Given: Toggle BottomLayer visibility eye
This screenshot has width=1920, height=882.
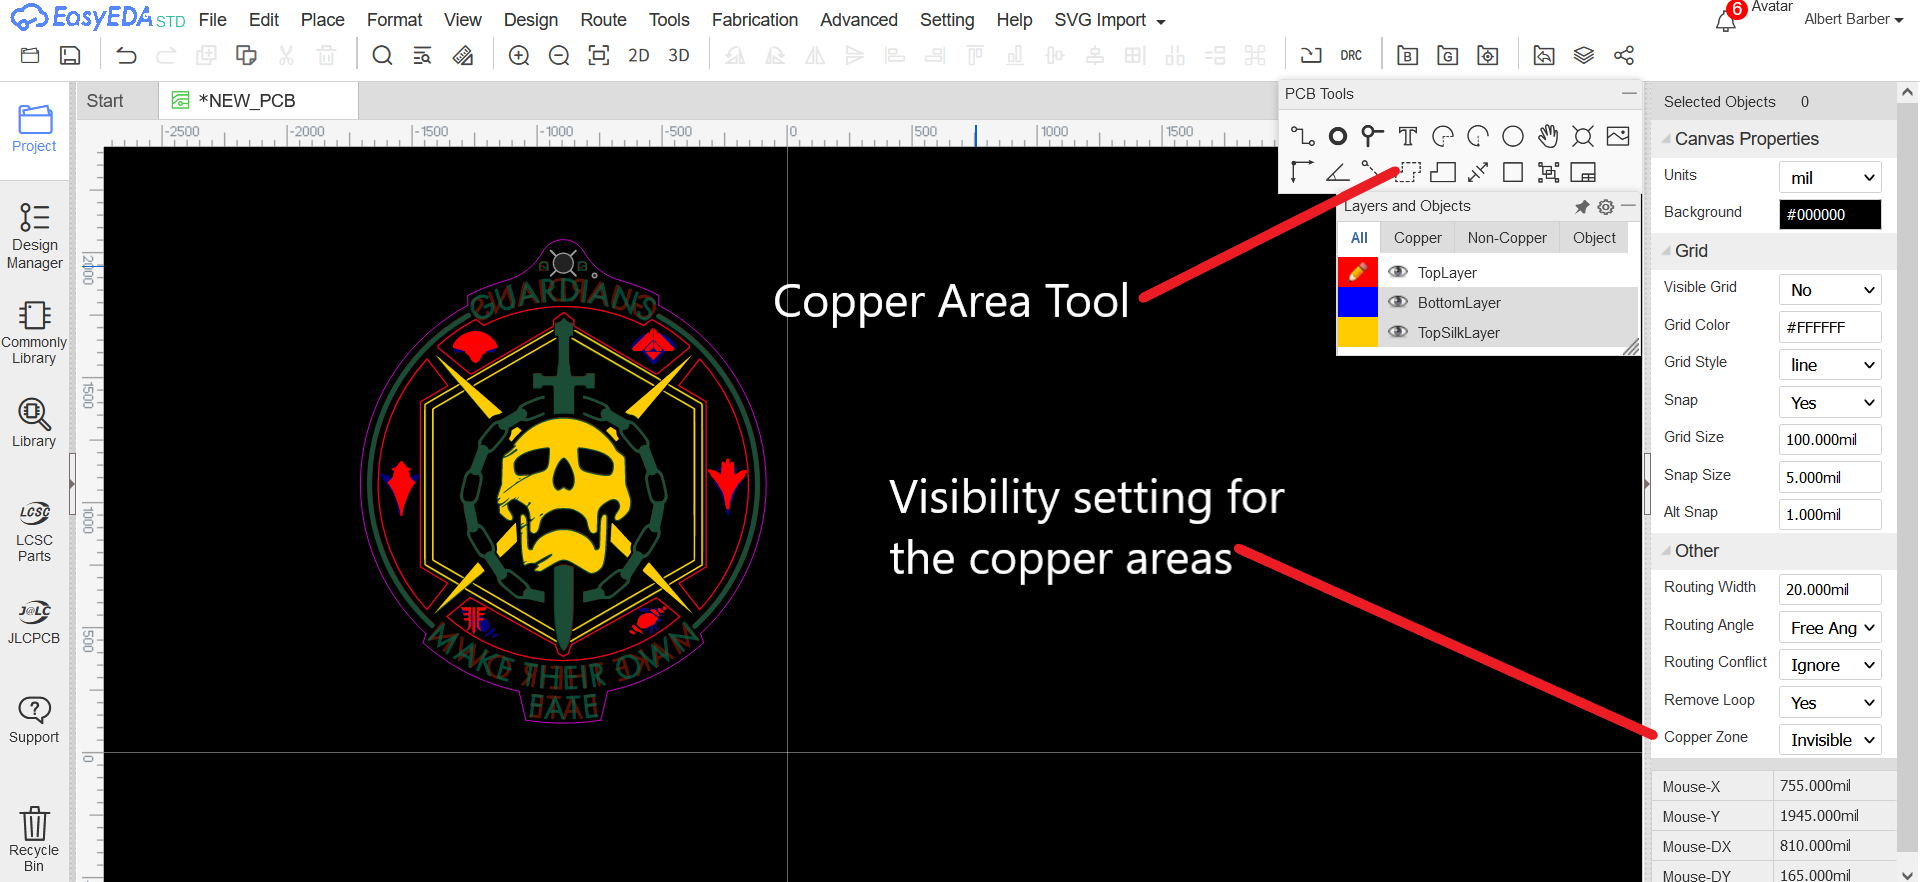Looking at the screenshot, I should point(1398,302).
